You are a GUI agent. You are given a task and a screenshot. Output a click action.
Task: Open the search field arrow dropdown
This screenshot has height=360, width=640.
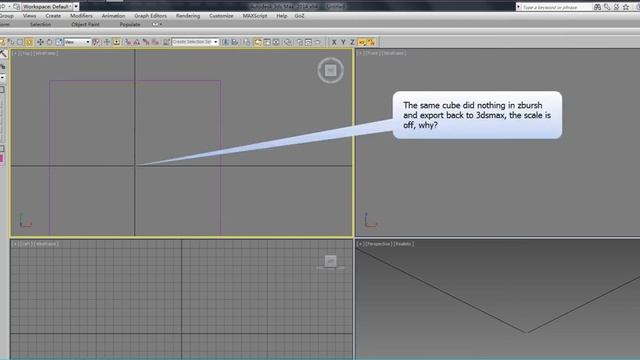(x=518, y=7)
